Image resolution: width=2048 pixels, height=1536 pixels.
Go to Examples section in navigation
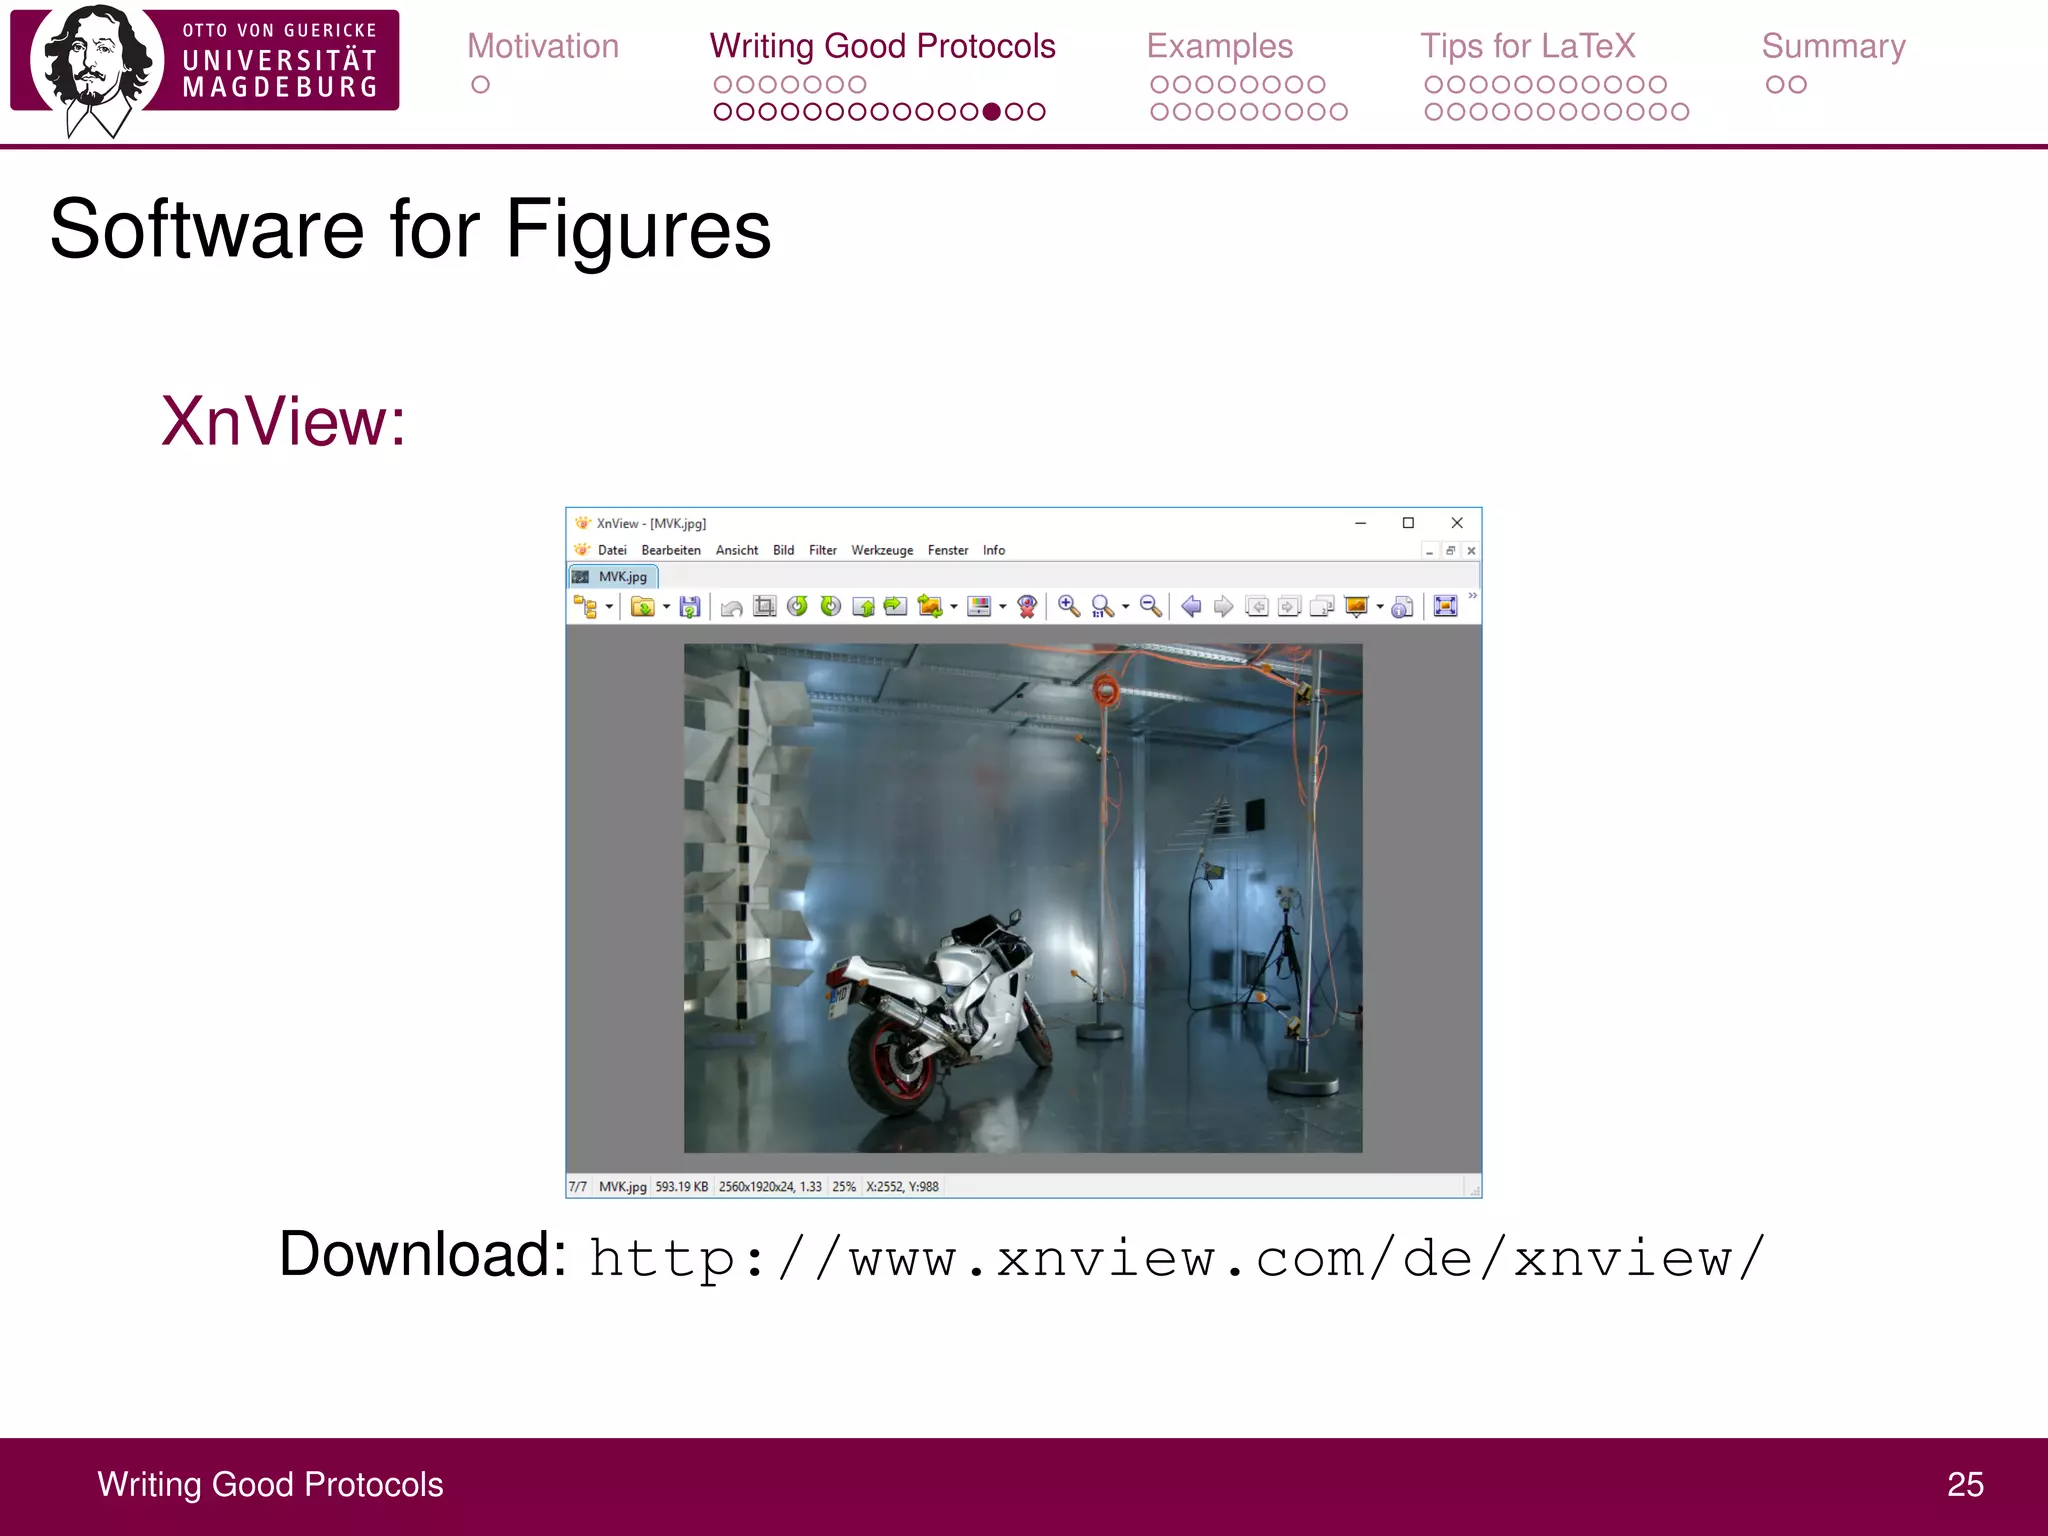point(1219,46)
